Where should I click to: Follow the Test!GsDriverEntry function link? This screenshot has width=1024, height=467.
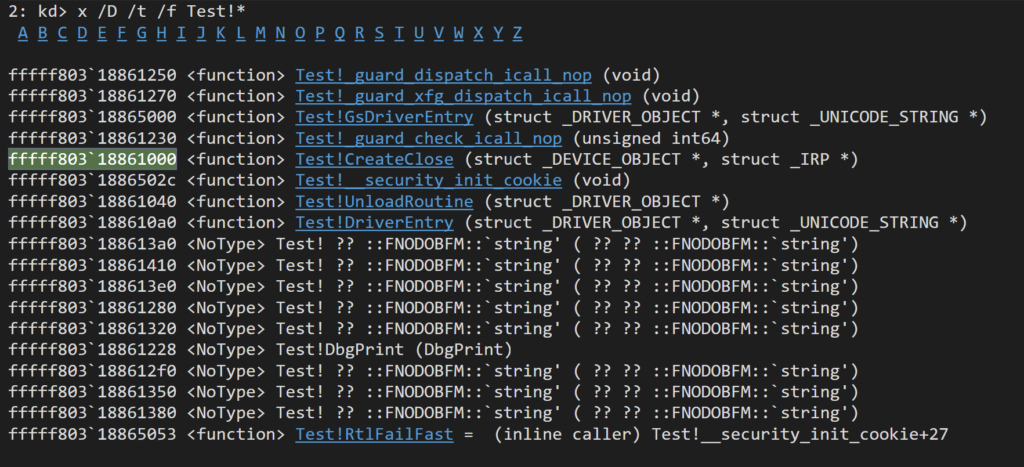click(x=385, y=118)
